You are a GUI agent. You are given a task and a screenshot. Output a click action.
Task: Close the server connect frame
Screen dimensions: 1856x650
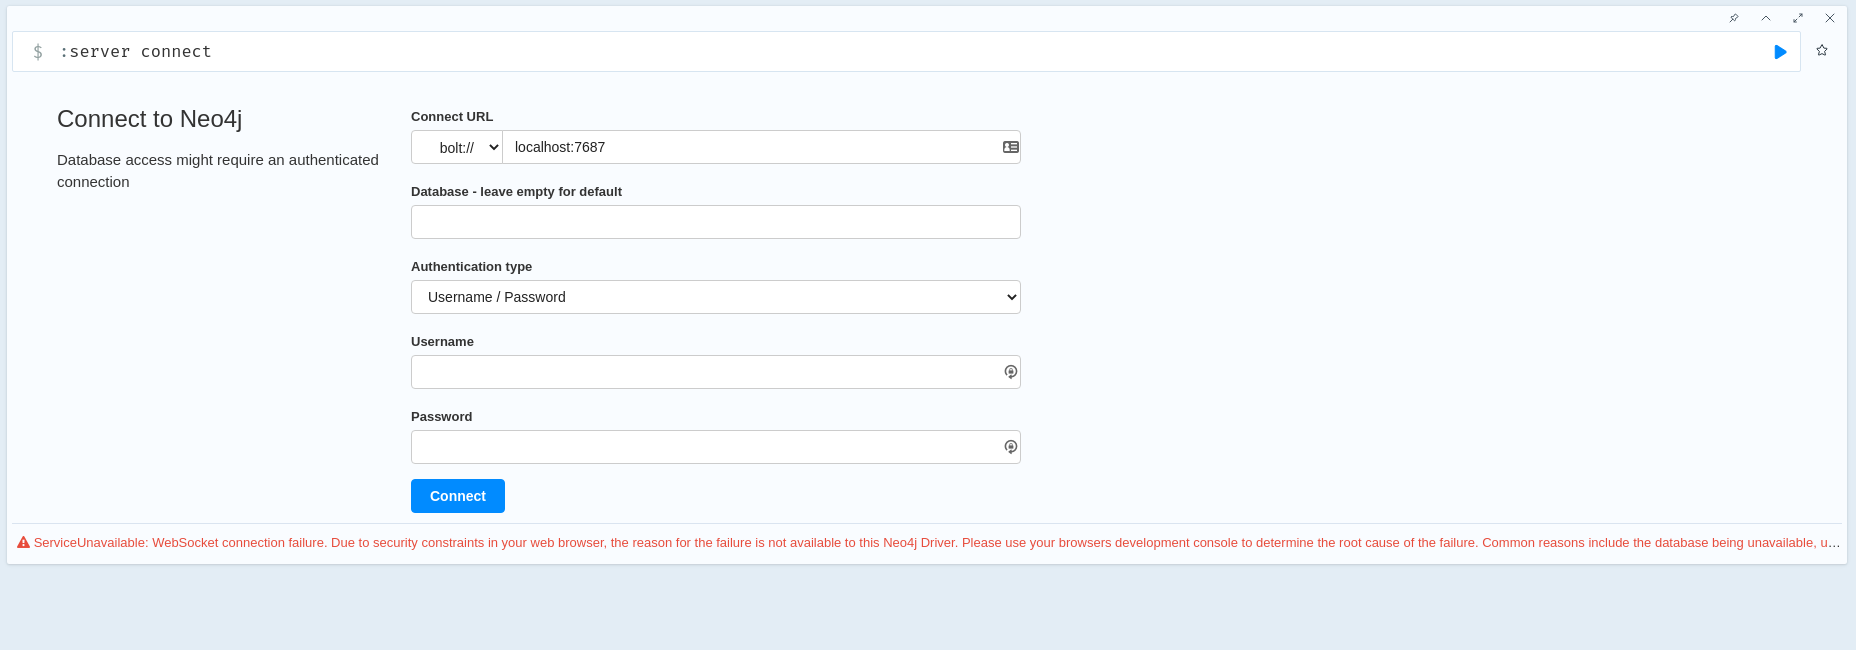pos(1830,18)
